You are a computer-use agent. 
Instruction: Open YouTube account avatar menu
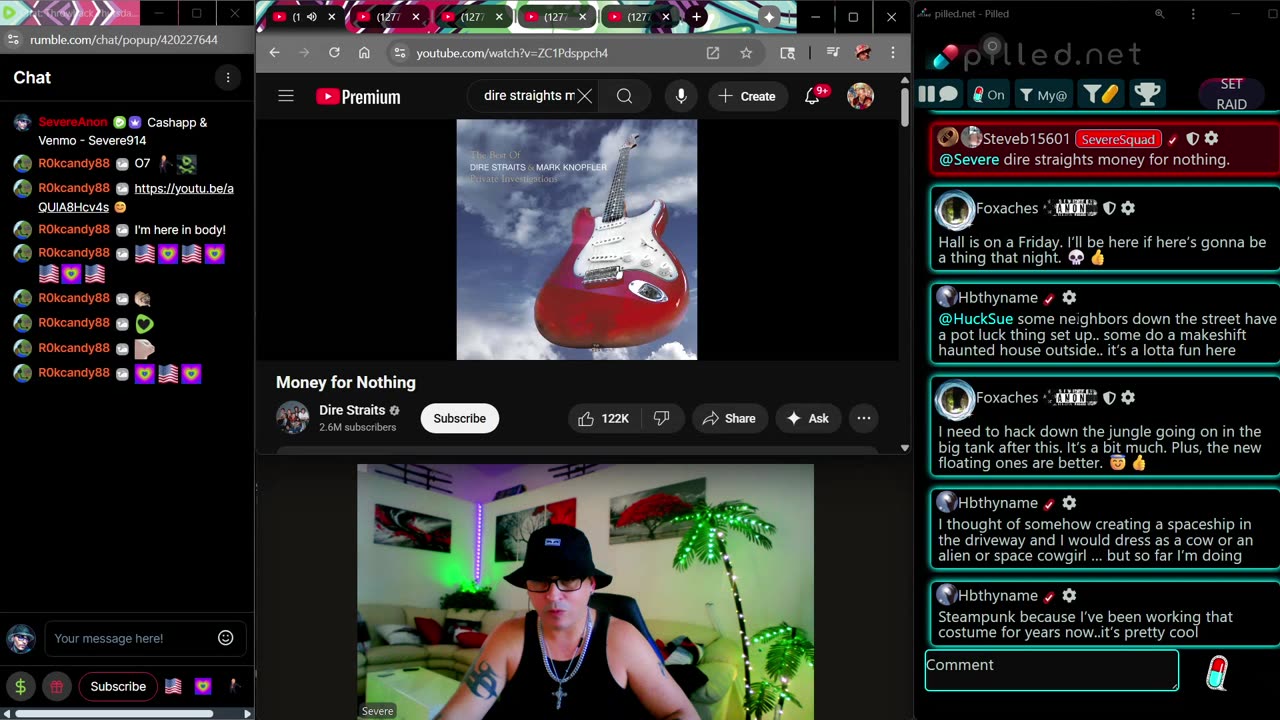[860, 96]
